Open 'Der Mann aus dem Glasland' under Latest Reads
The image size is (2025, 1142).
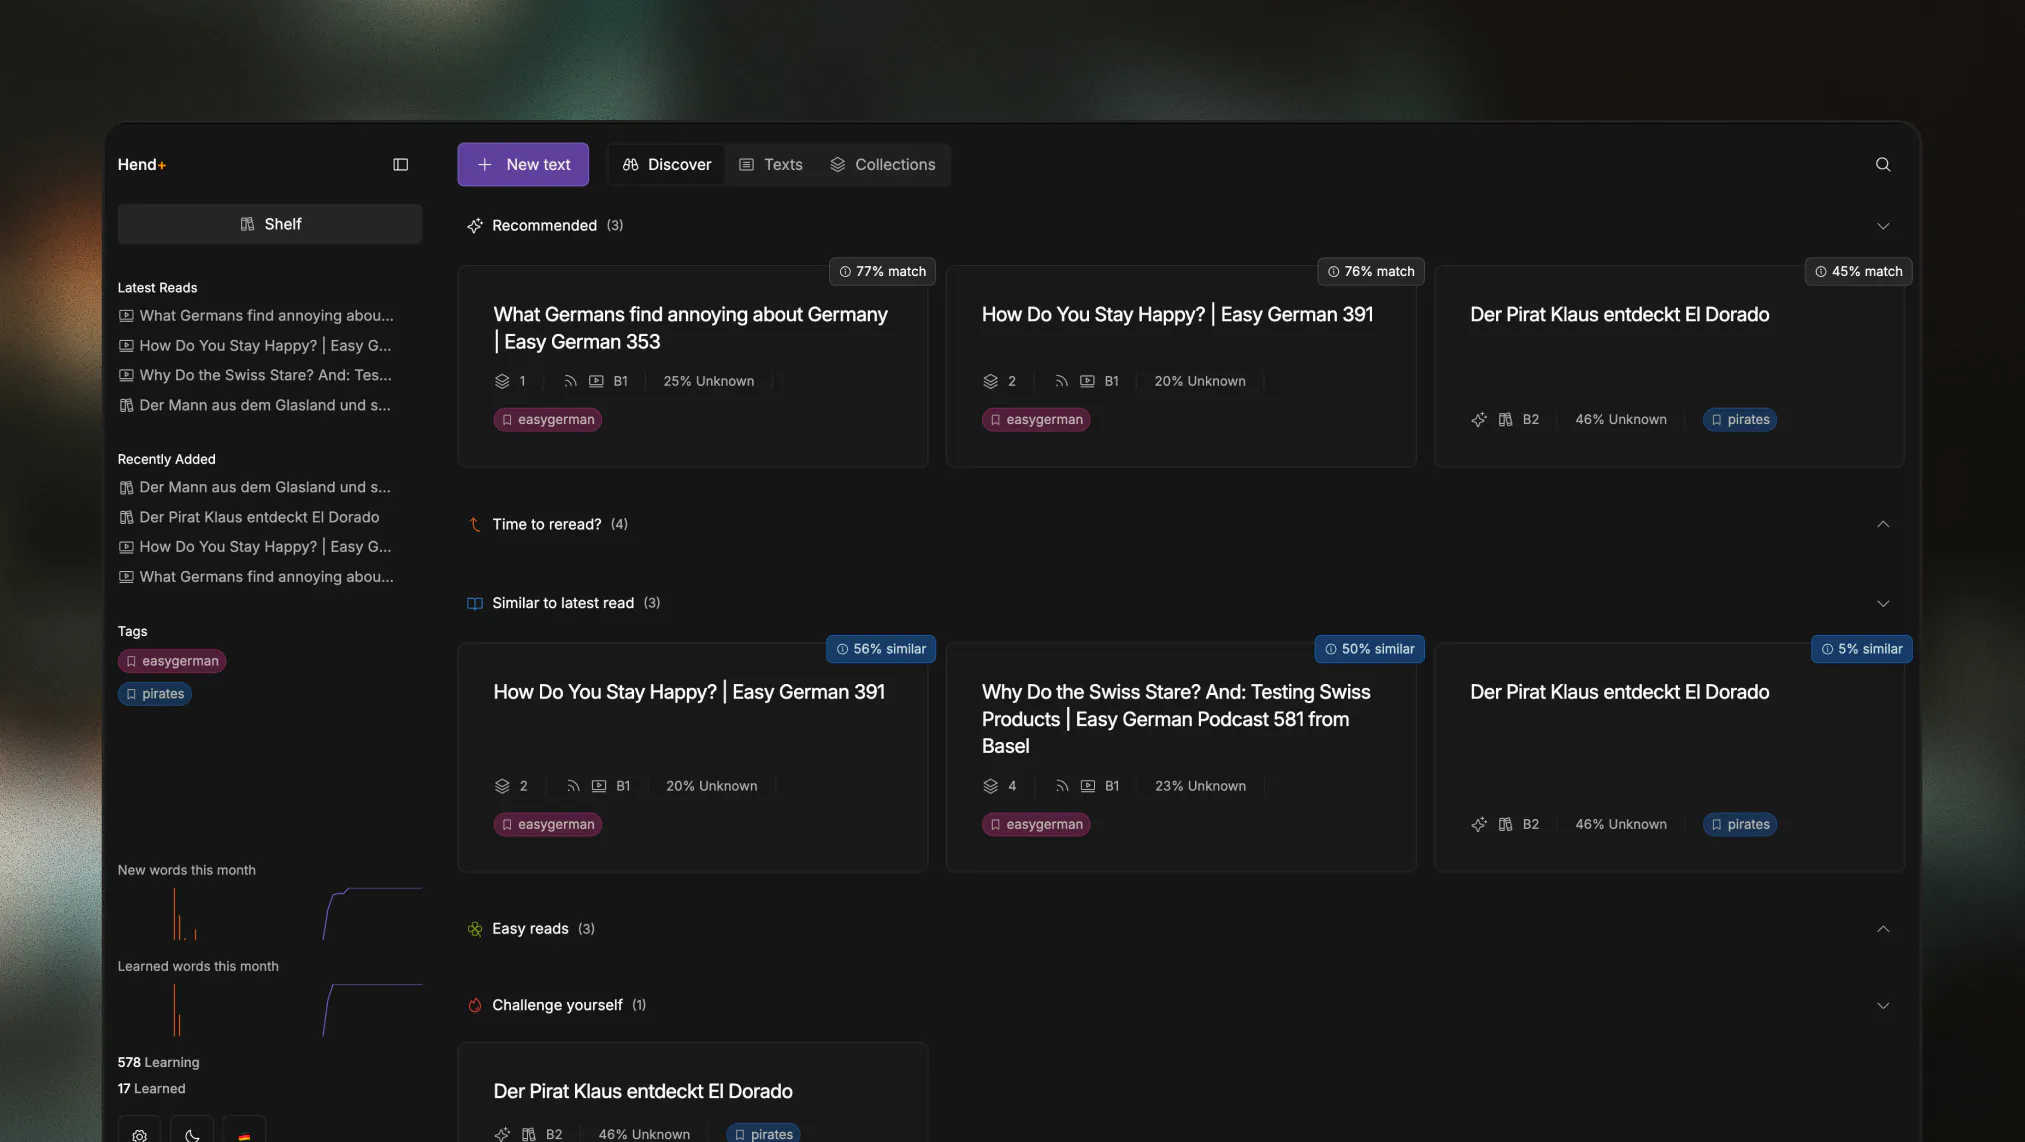click(255, 406)
